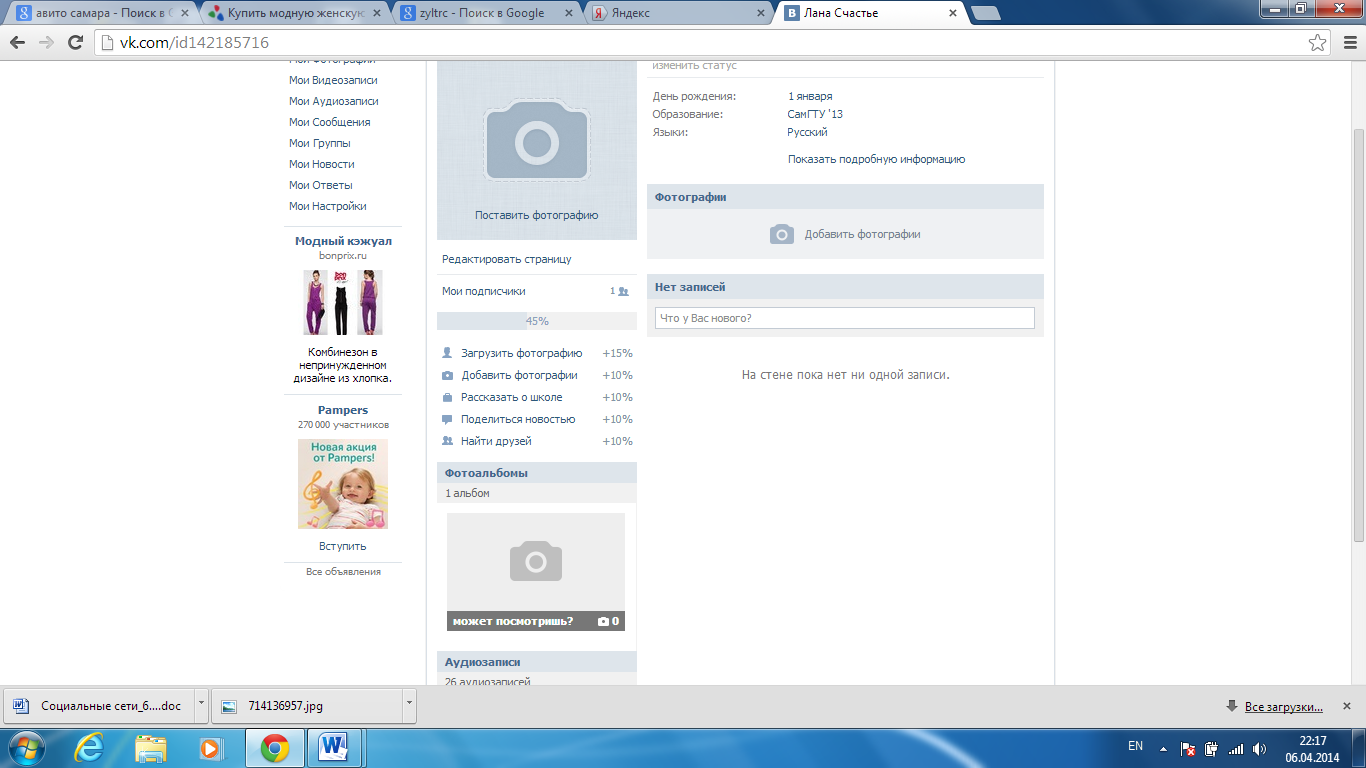Click the volume speaker tray icon
Viewport: 1366px width, 768px height.
[x=1259, y=748]
